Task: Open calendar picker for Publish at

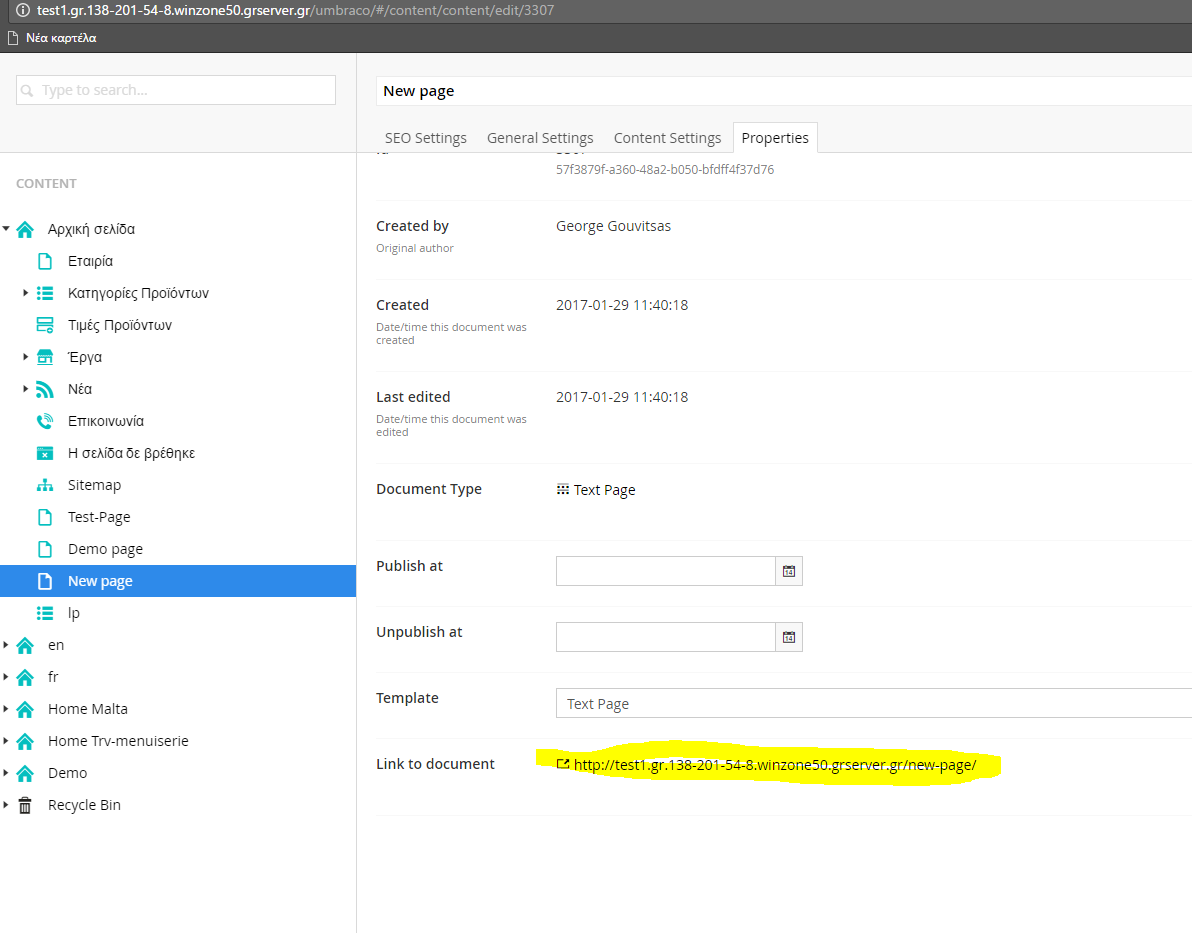Action: pyautogui.click(x=789, y=571)
